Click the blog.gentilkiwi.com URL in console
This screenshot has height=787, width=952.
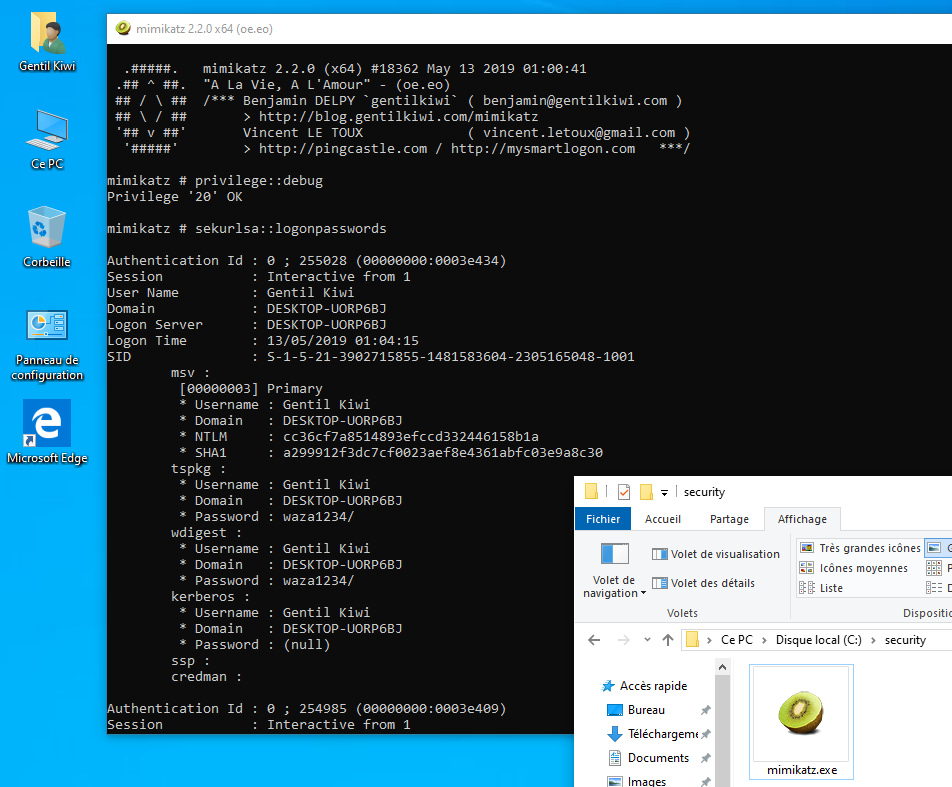[x=398, y=117]
